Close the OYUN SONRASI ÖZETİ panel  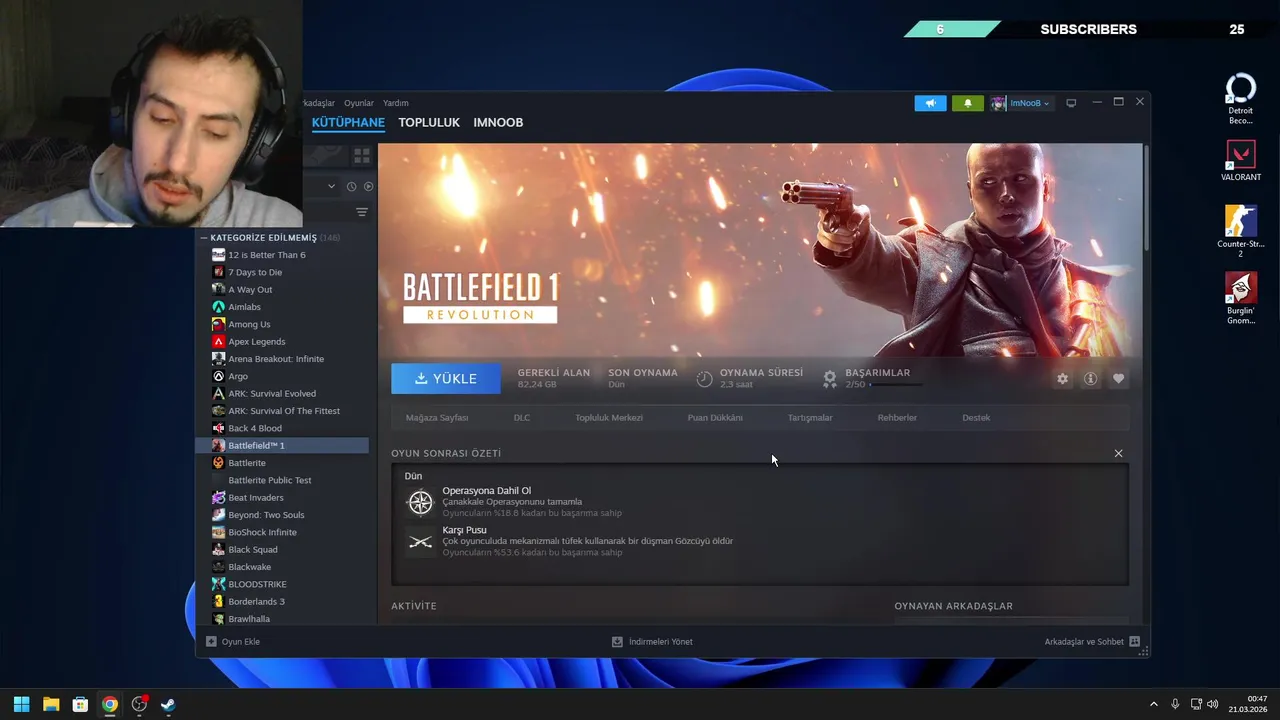(x=1118, y=453)
